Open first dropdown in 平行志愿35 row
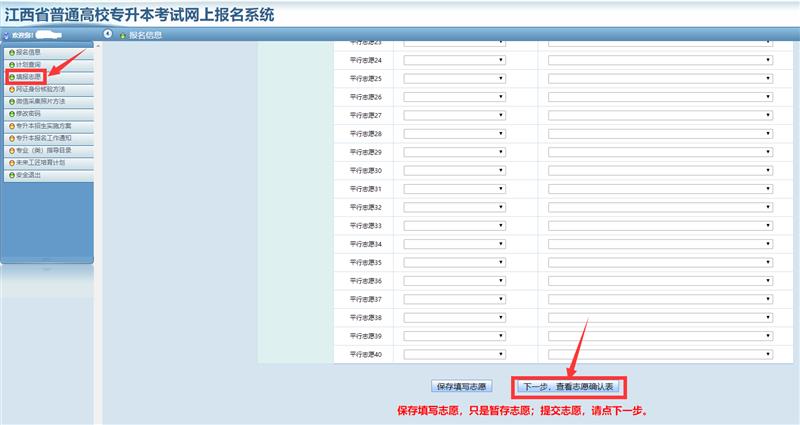Screen dimensions: 800x425 [x=455, y=262]
